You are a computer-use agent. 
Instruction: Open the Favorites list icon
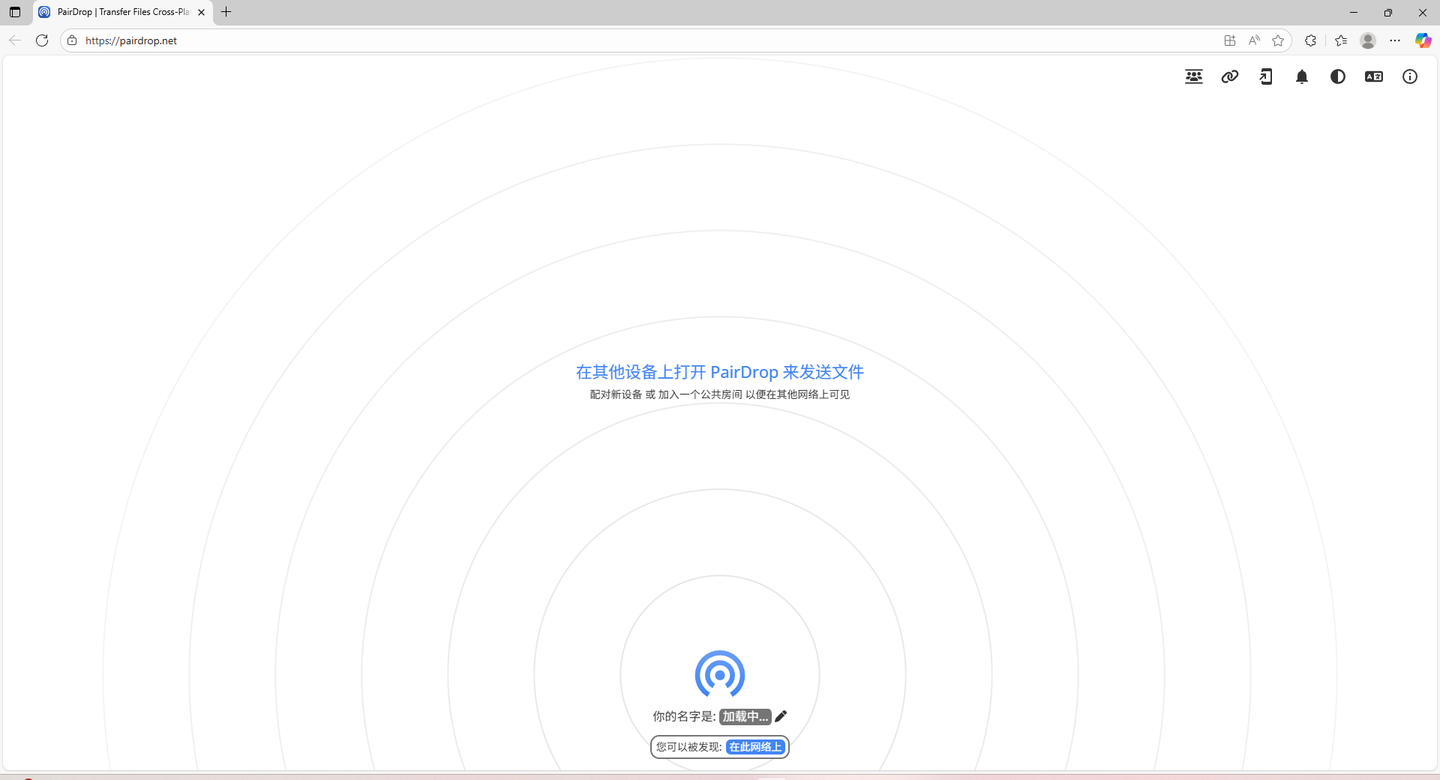coord(1341,41)
